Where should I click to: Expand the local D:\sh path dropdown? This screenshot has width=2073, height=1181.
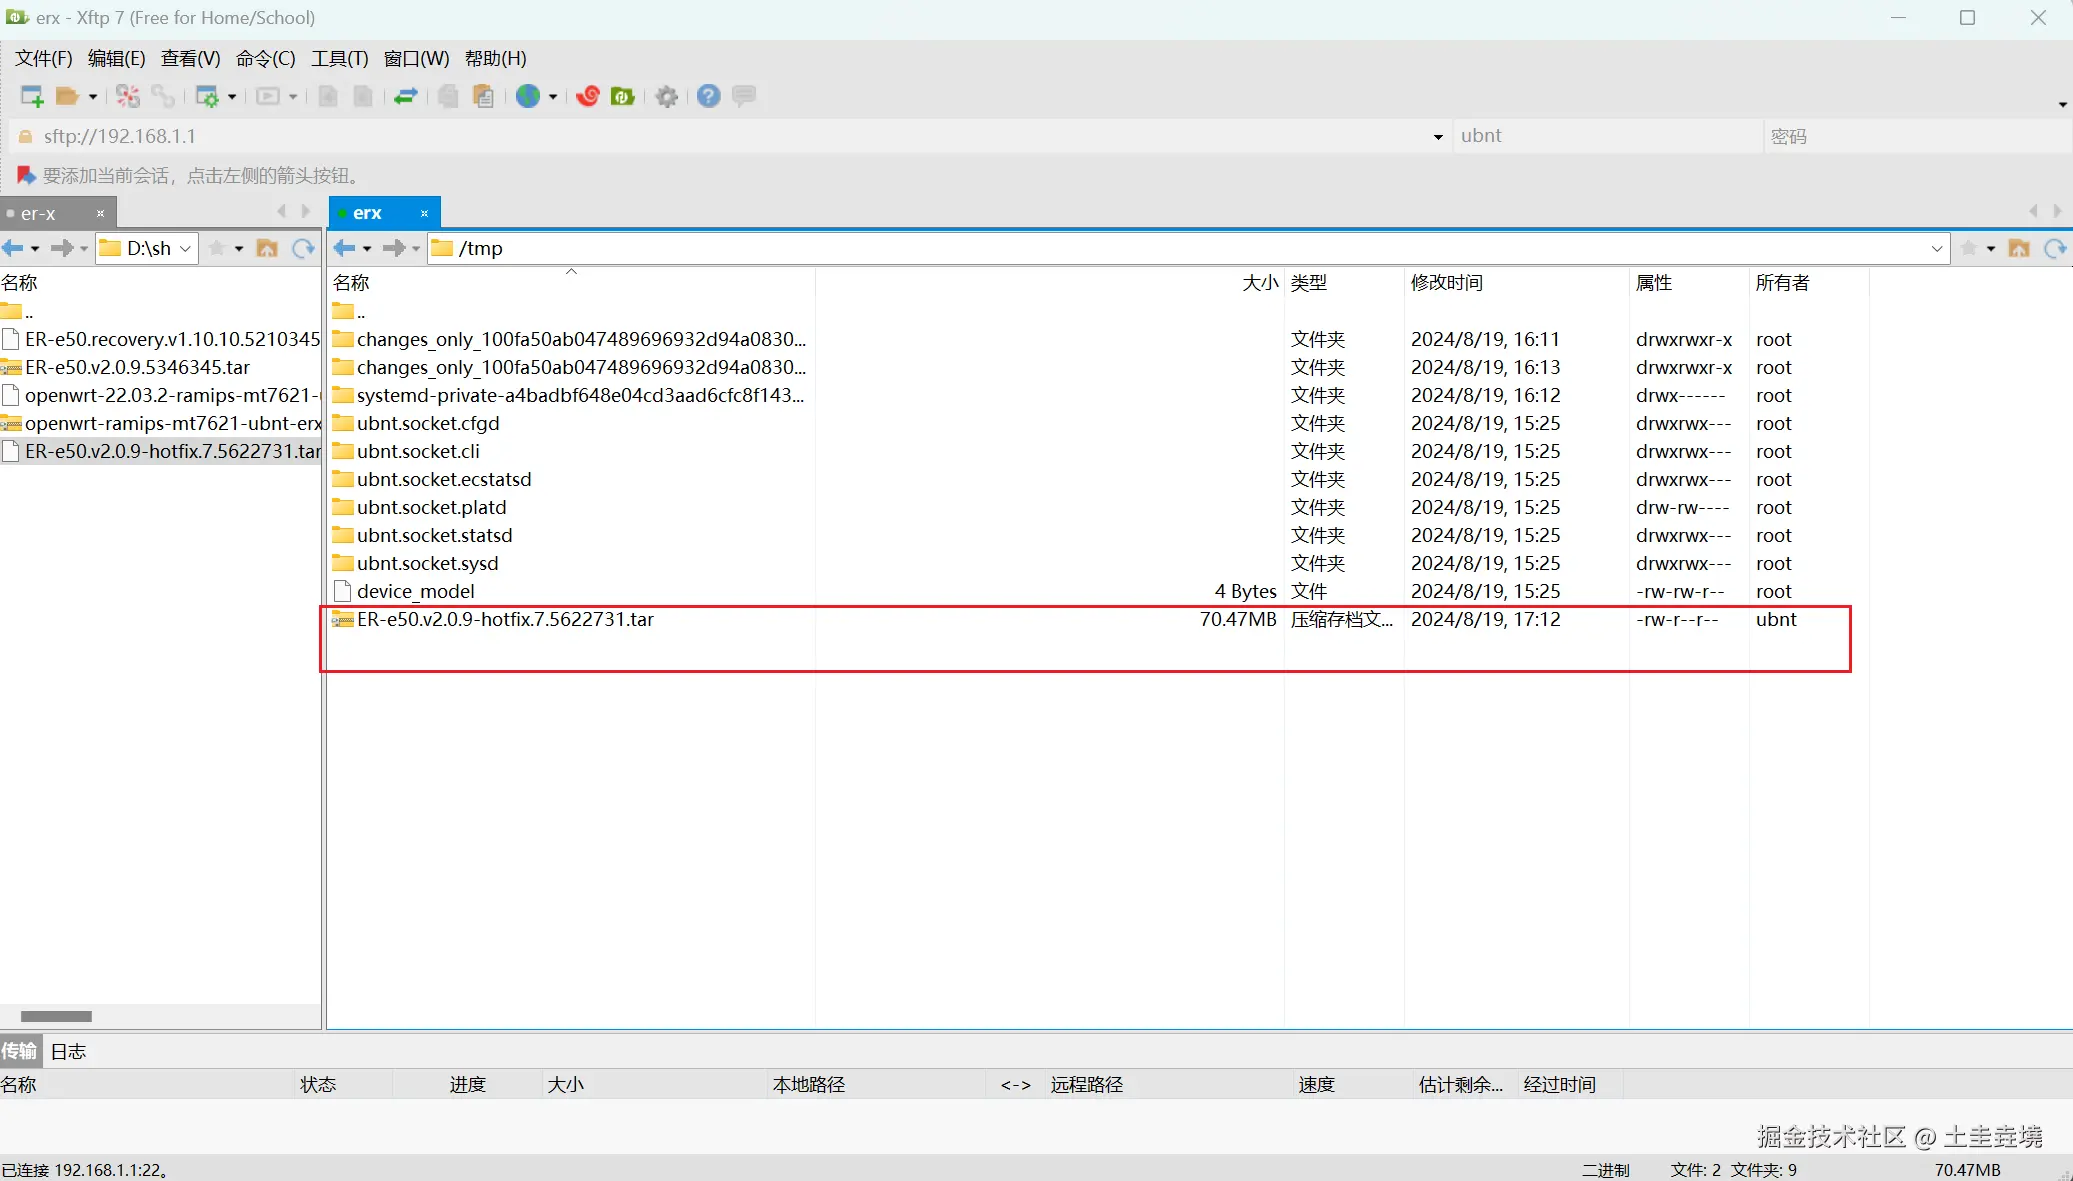[x=185, y=248]
